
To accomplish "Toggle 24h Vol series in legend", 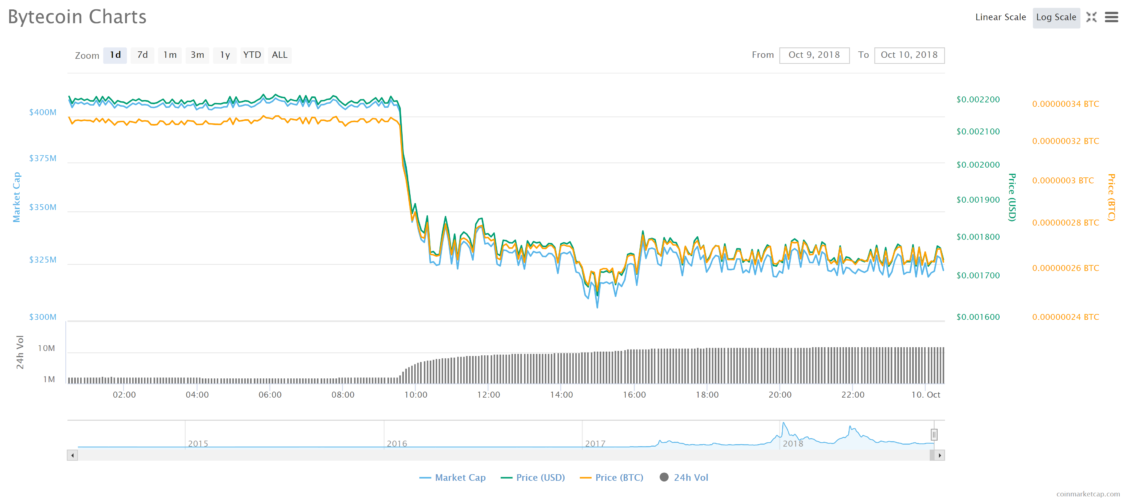I will click(x=683, y=477).
